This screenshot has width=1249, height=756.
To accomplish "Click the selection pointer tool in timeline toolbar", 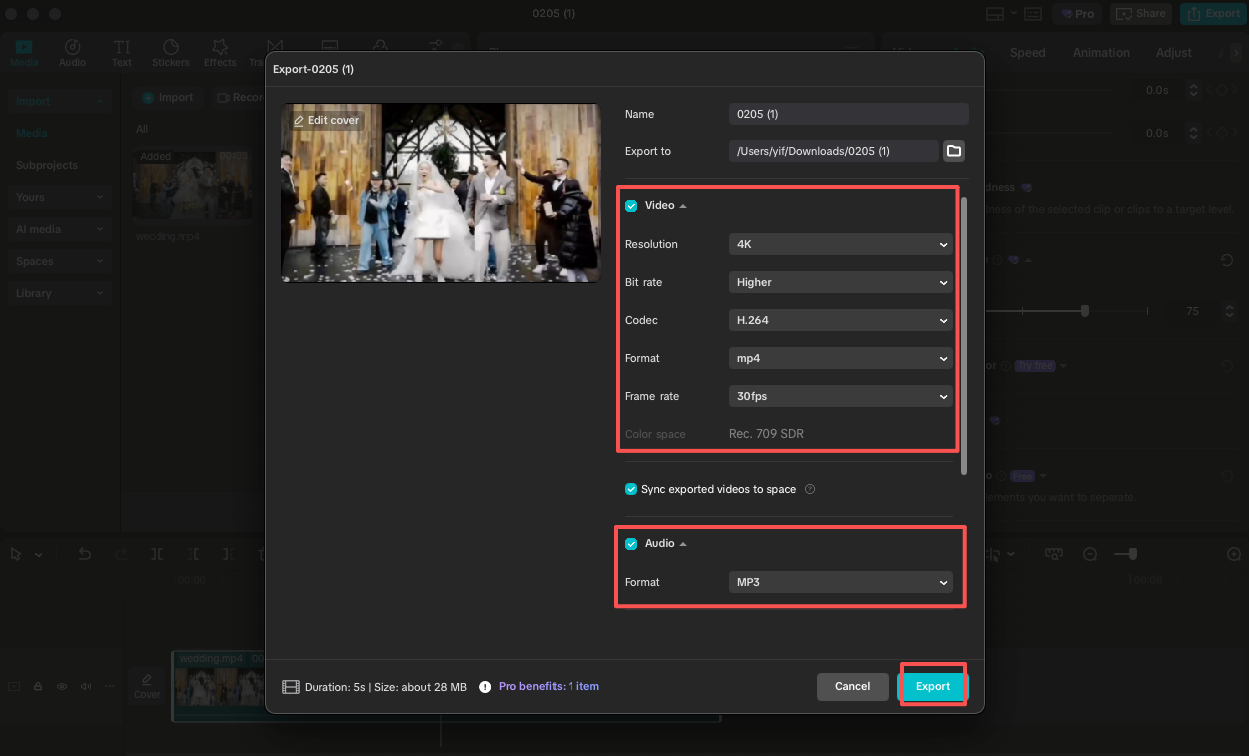I will tap(16, 554).
